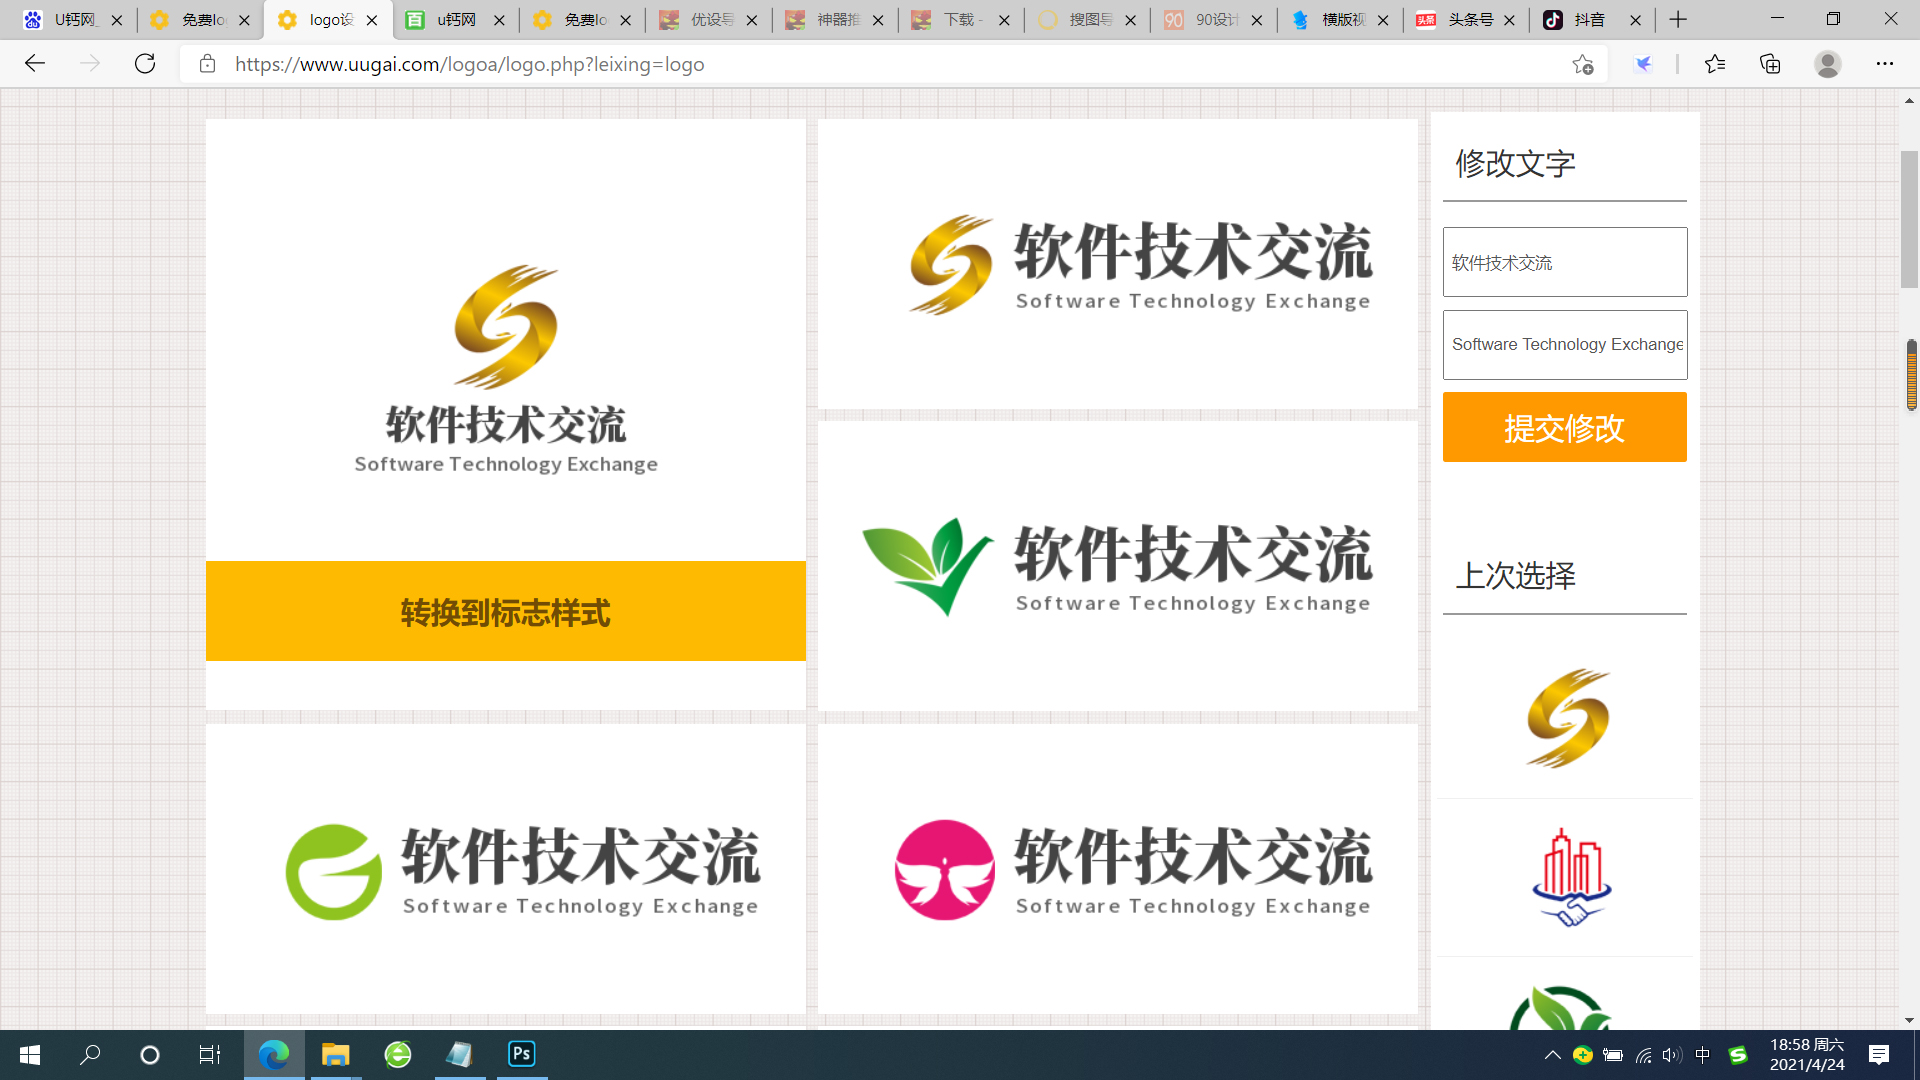Click the browser refresh icon
This screenshot has height=1080, width=1920.
tap(145, 64)
